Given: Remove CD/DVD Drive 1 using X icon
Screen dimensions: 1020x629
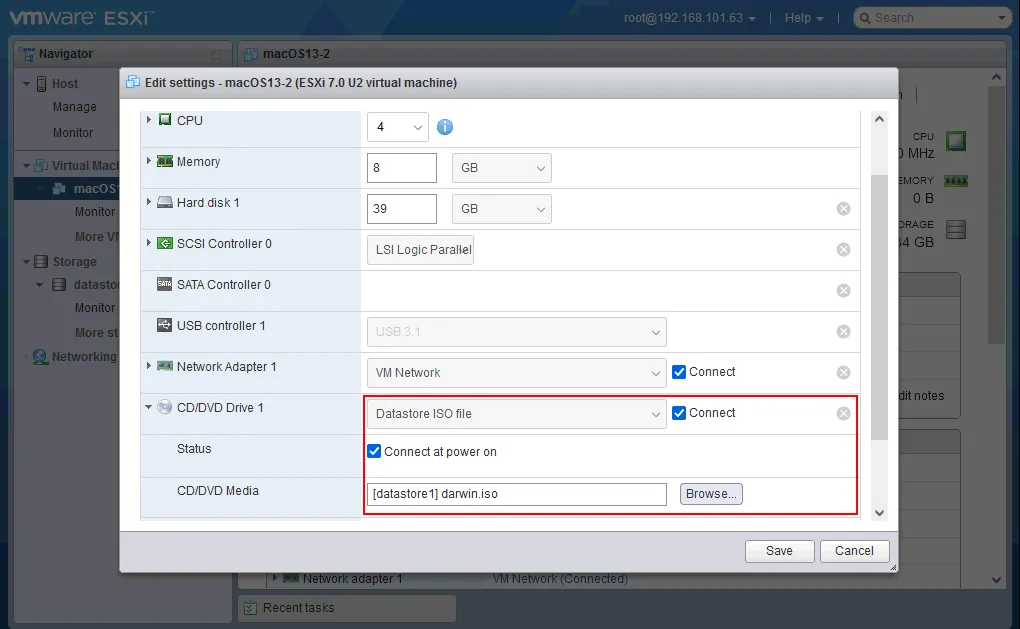Looking at the screenshot, I should (843, 414).
